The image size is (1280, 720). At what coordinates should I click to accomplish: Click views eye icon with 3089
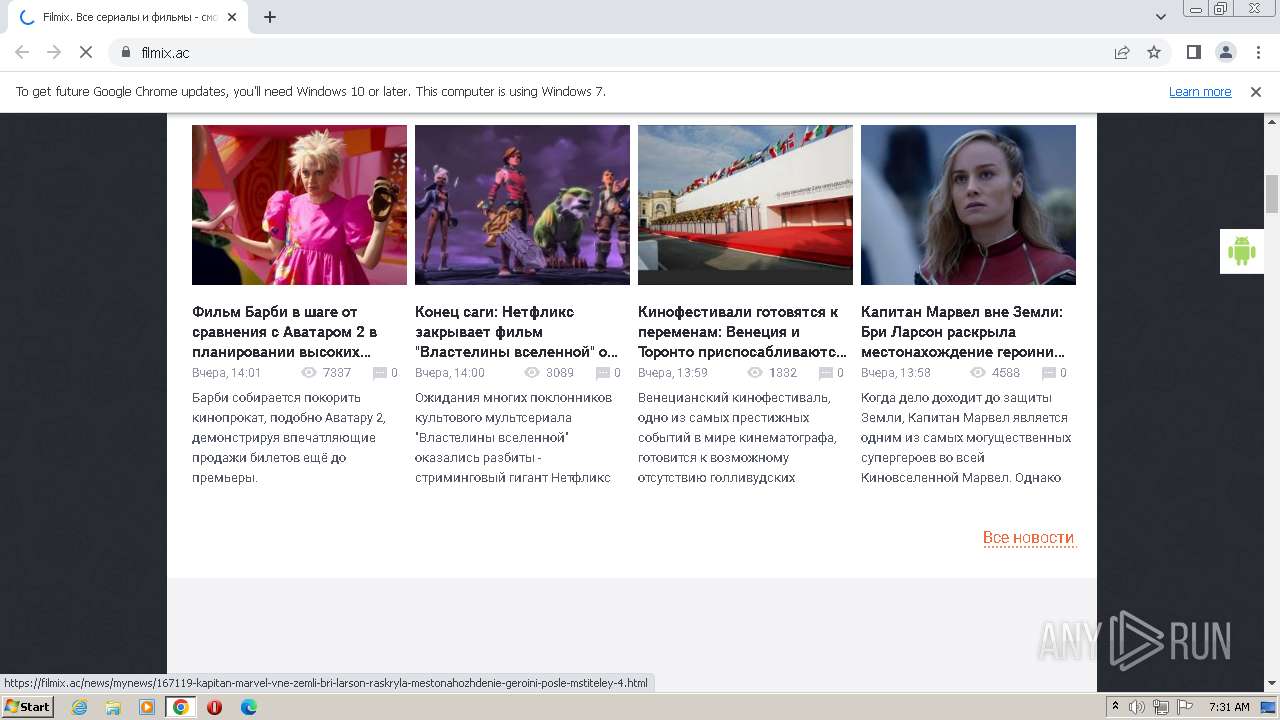(532, 373)
